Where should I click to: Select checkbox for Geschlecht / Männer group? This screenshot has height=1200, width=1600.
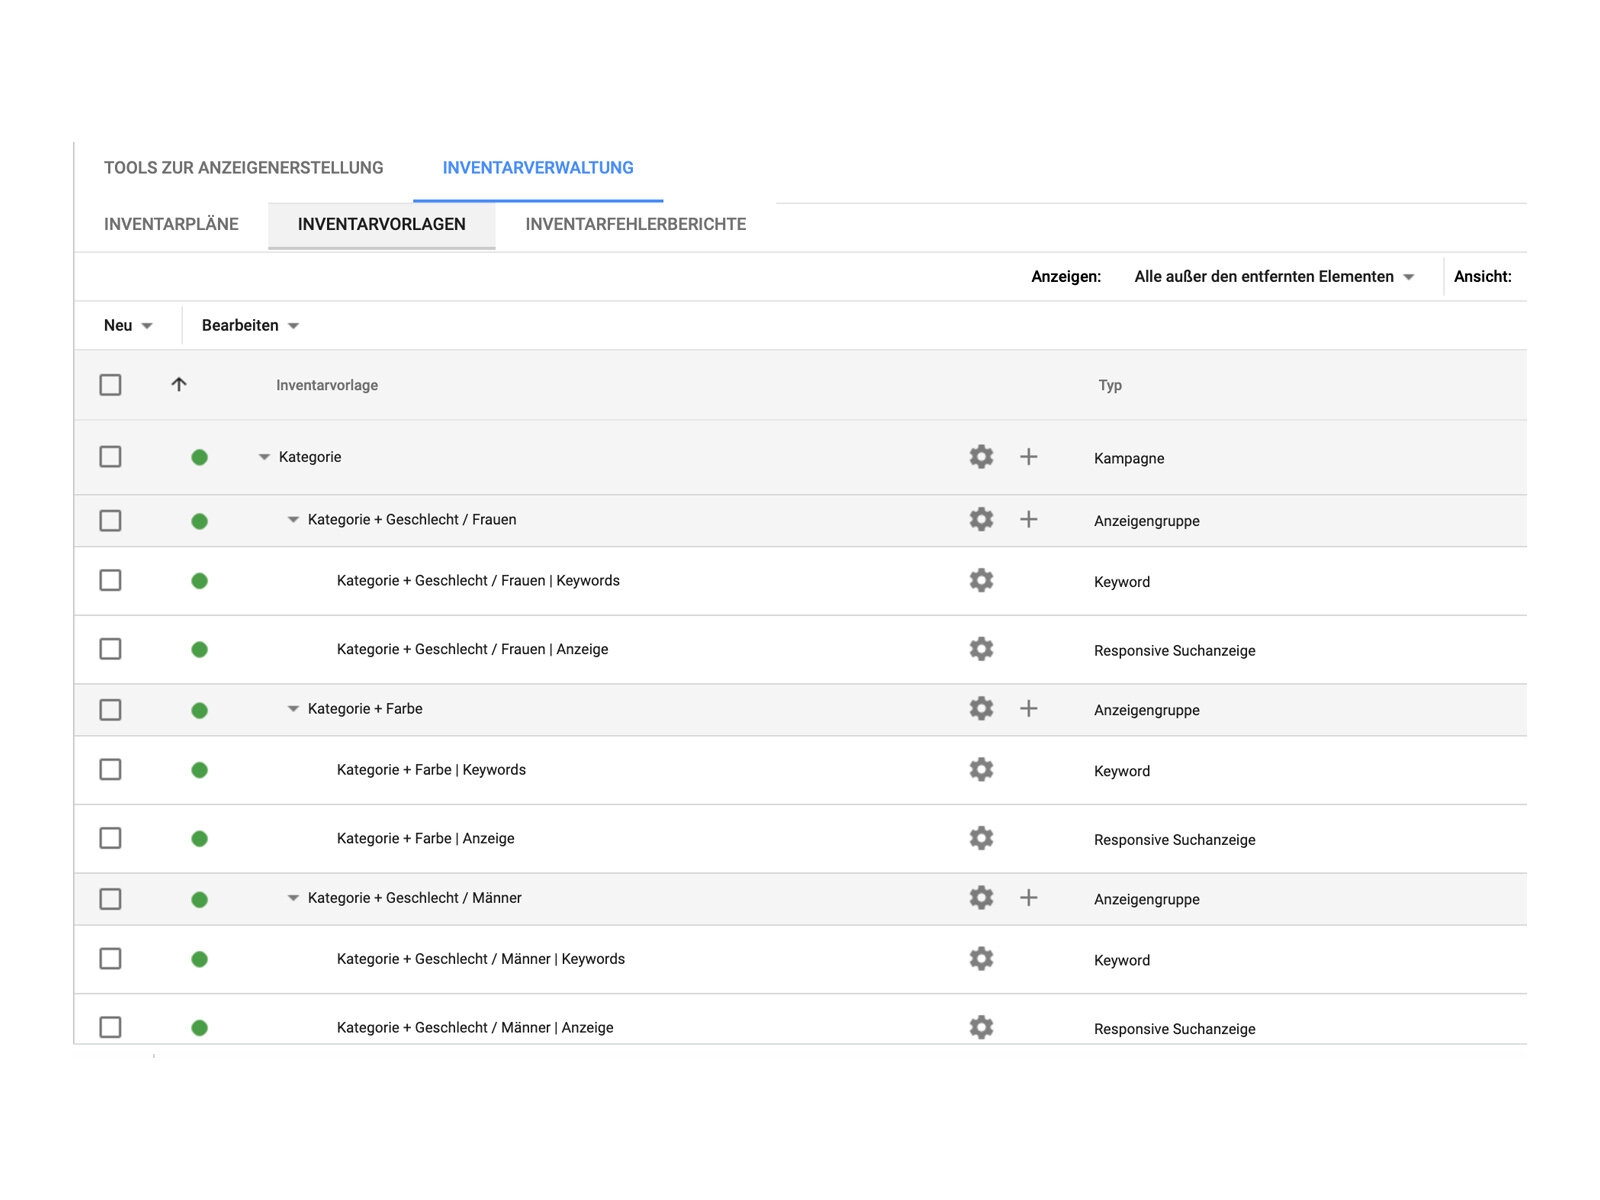coord(111,899)
